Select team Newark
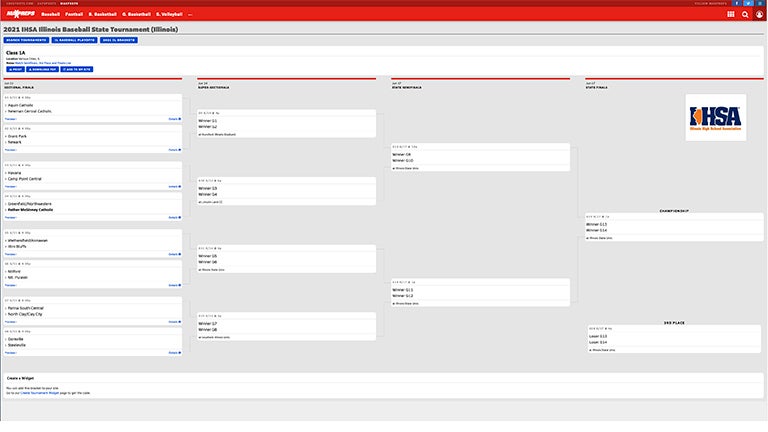 click(x=15, y=142)
